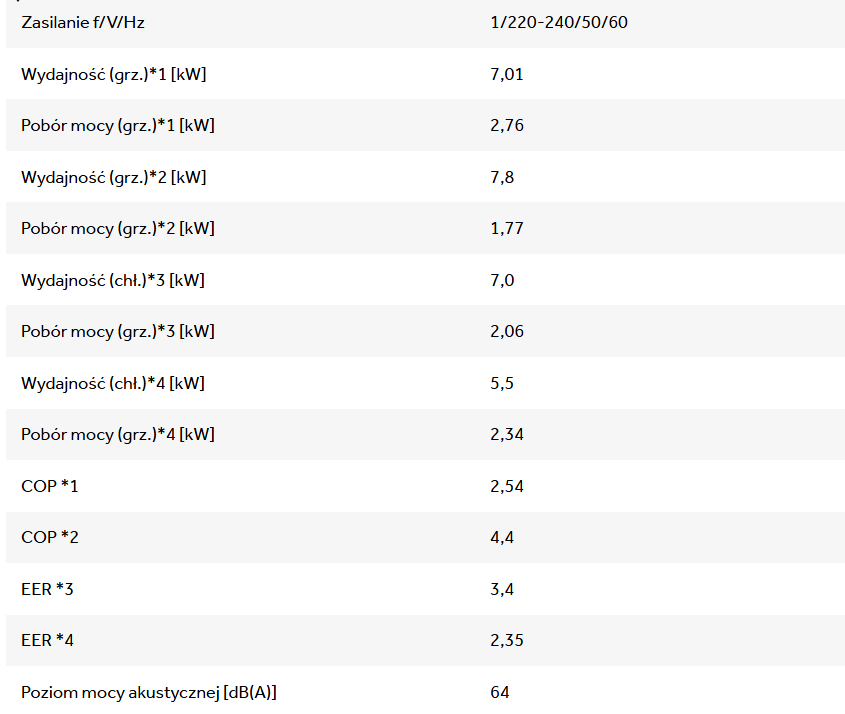Click the 'COP *1' row label
The width and height of the screenshot is (845, 714).
coord(49,486)
